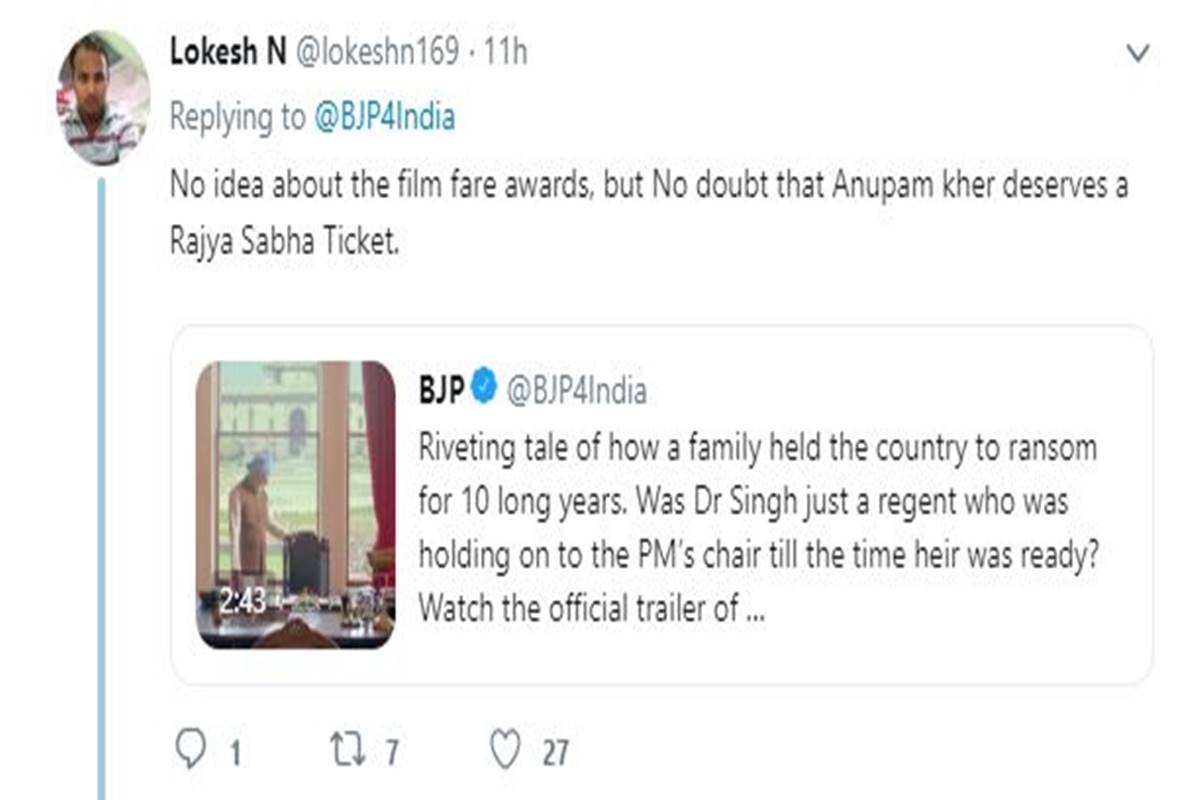Click the like count showing 27

[x=555, y=752]
